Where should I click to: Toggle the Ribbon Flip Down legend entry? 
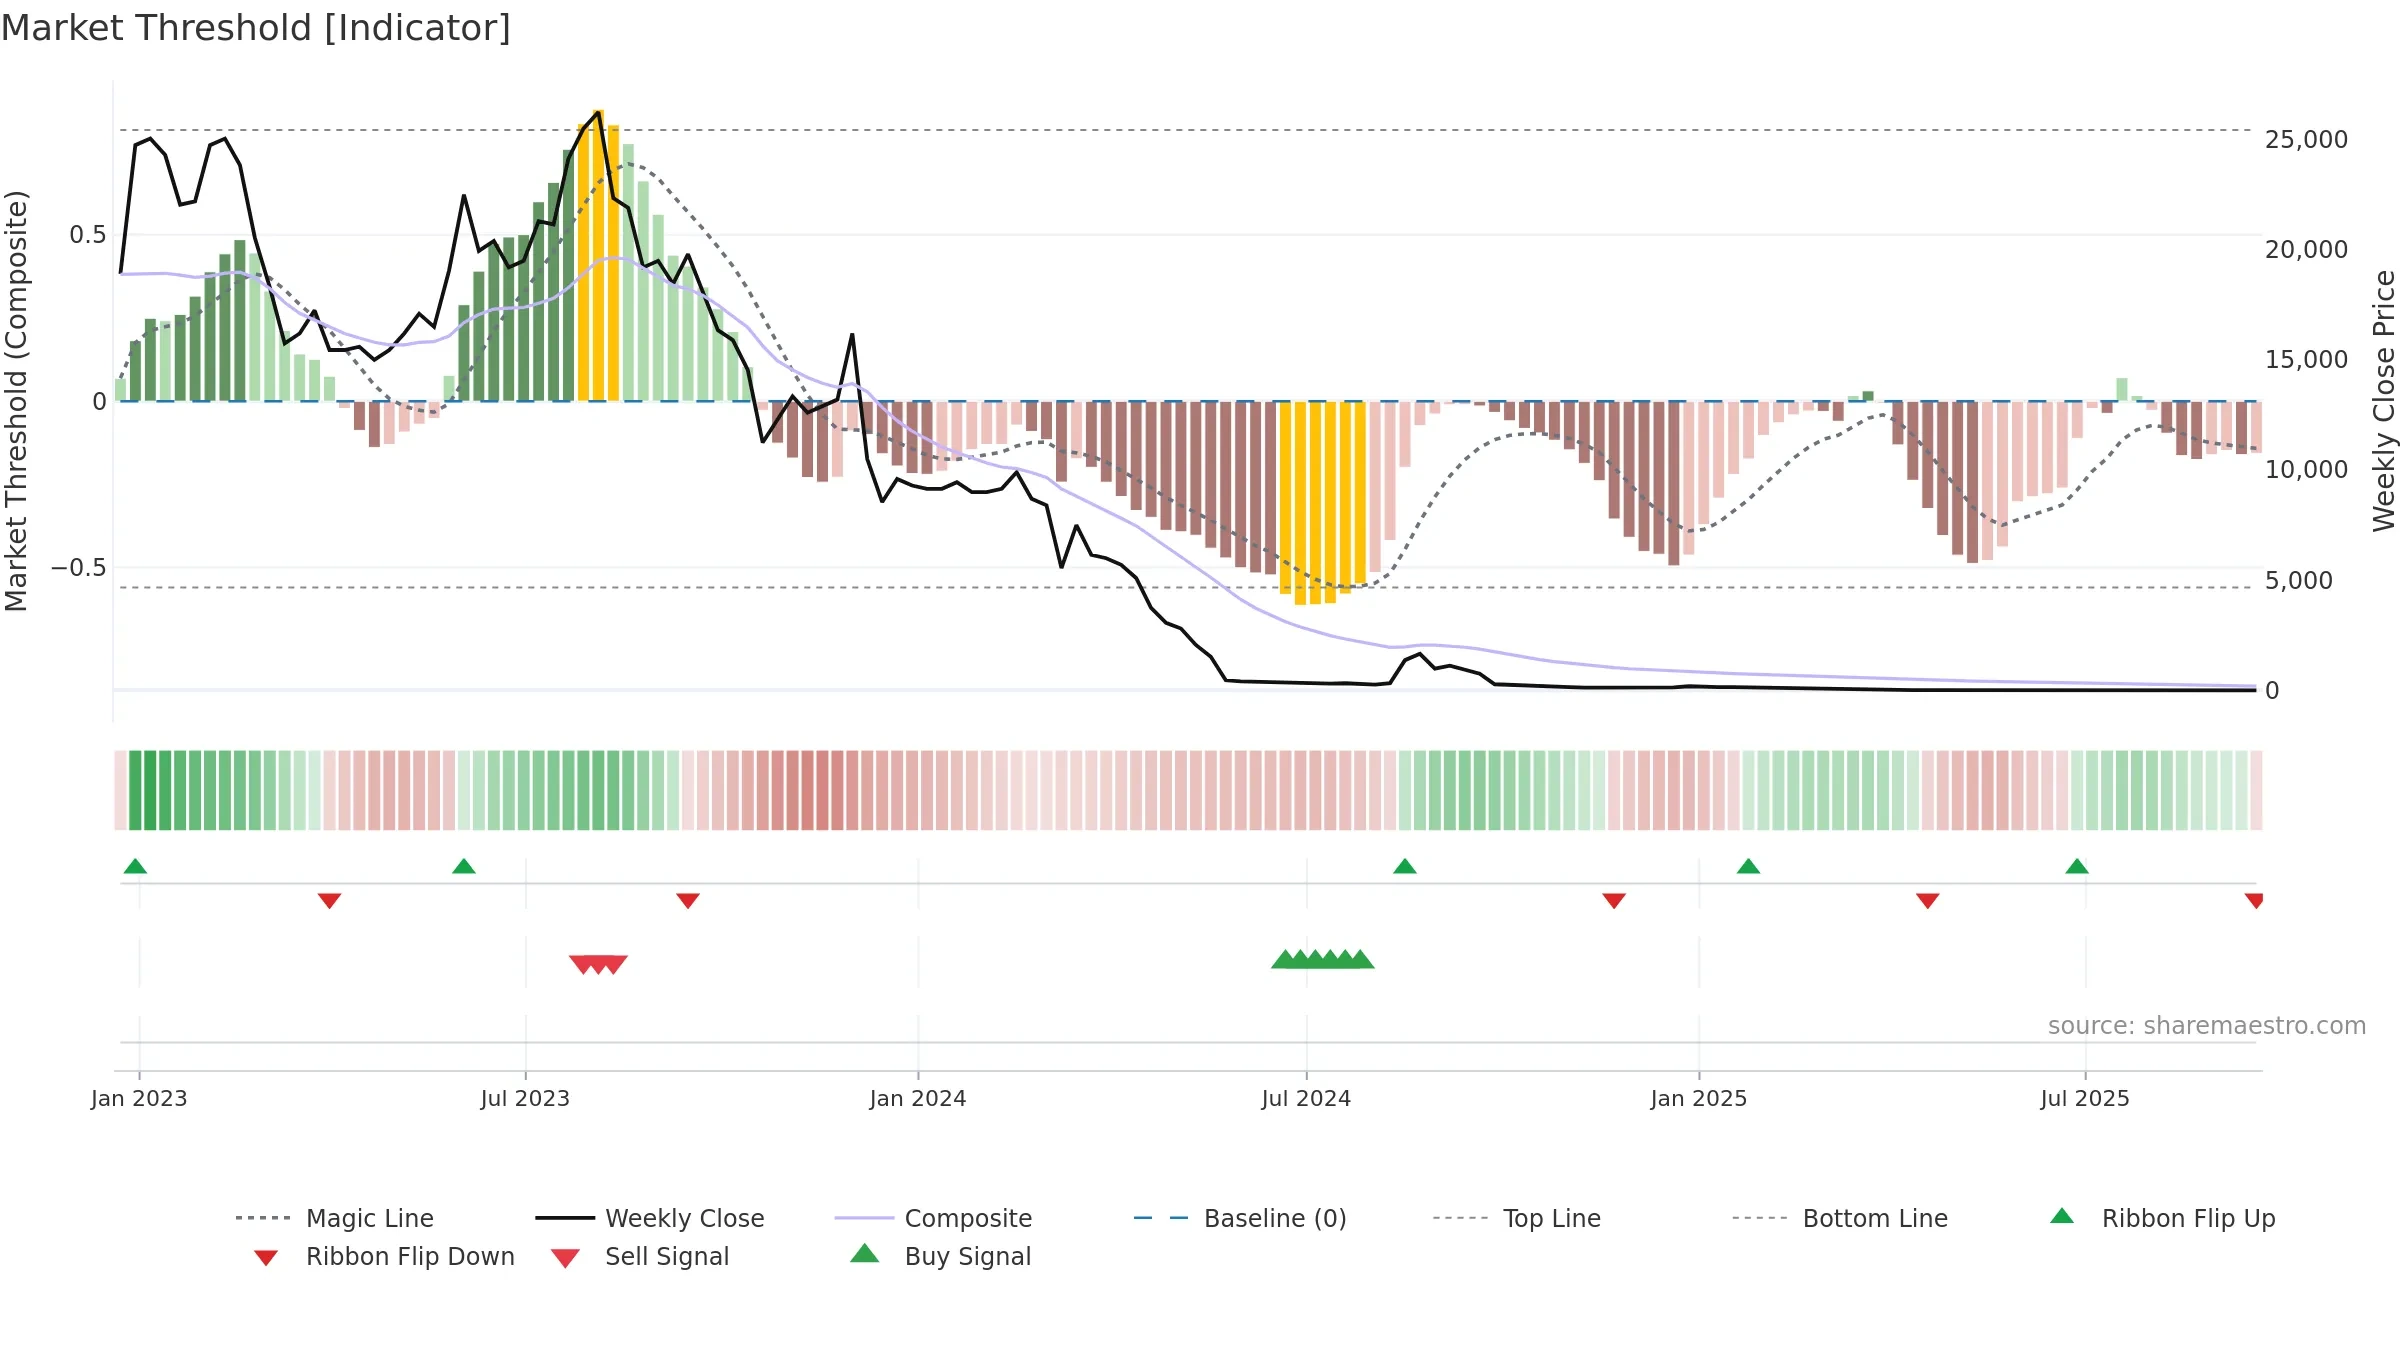tap(383, 1256)
